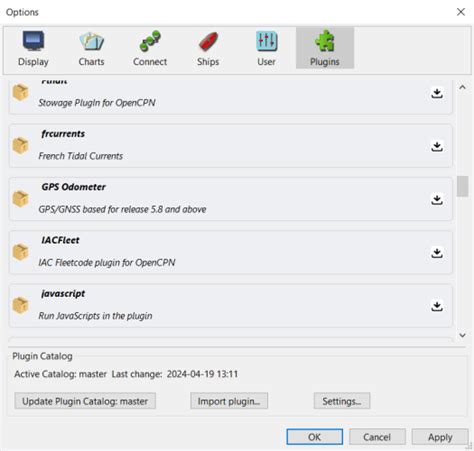Click the Cancel button
474x451 pixels.
tap(377, 437)
